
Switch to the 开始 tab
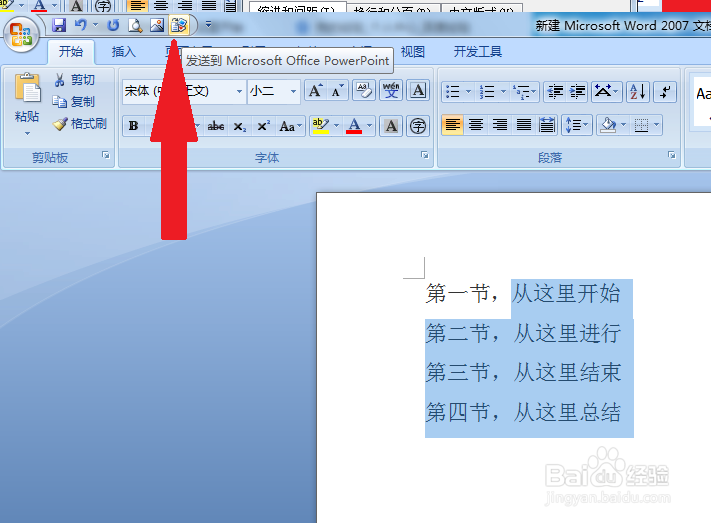pyautogui.click(x=71, y=52)
